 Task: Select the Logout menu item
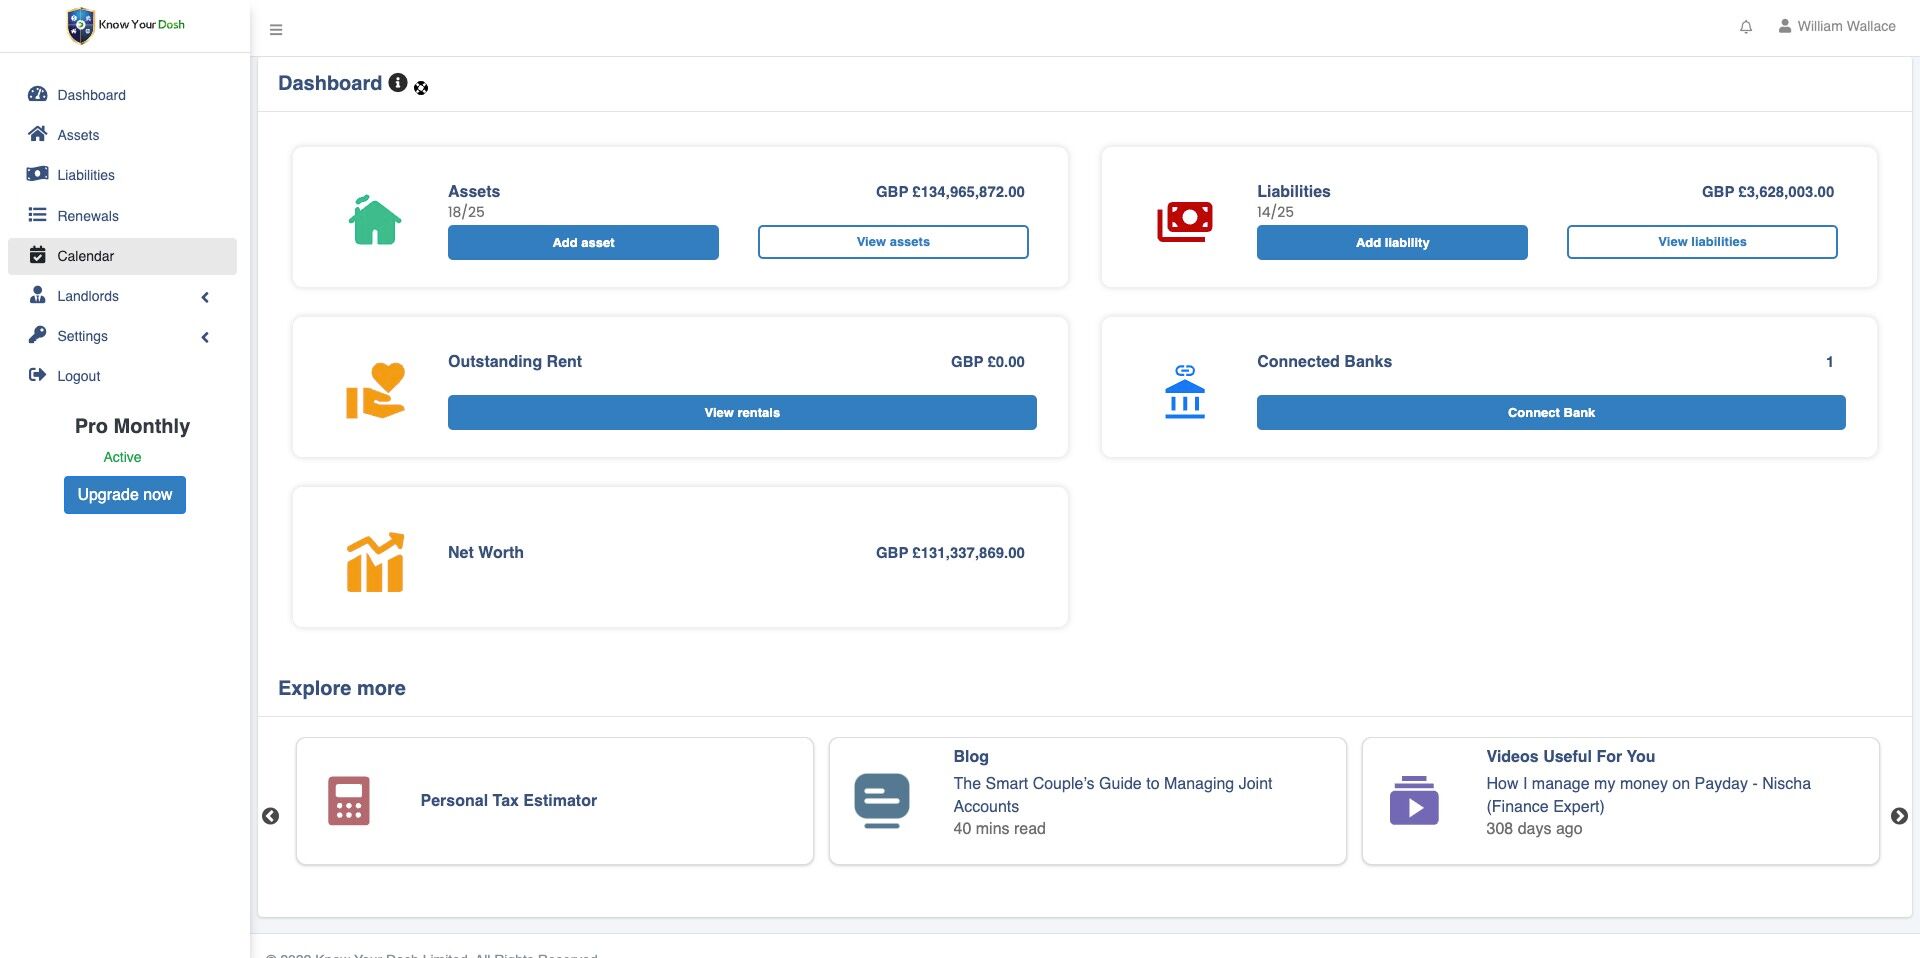[x=122, y=376]
